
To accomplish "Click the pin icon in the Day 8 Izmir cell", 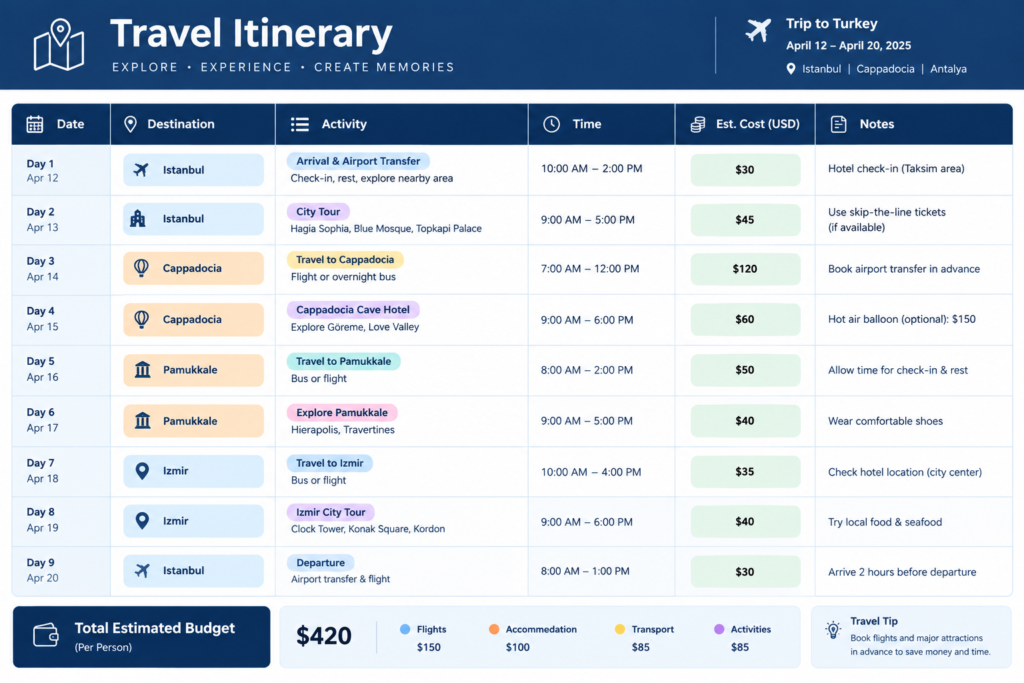I will click(142, 520).
